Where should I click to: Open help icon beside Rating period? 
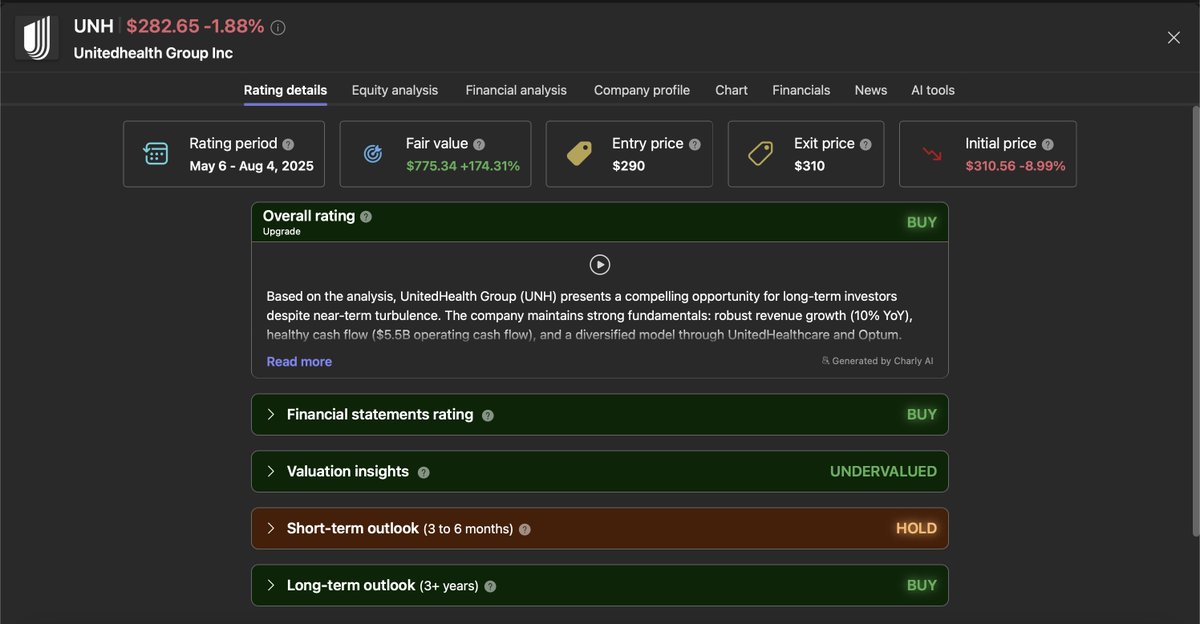click(x=288, y=144)
